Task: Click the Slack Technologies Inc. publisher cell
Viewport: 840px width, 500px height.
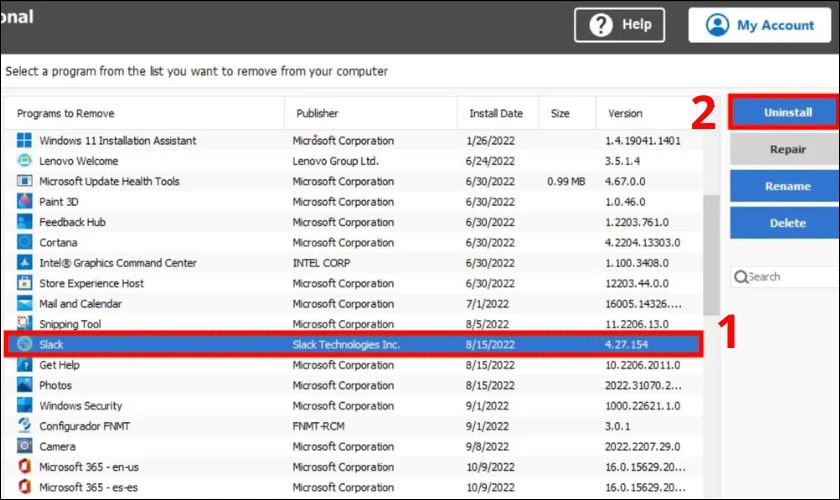Action: pos(346,345)
